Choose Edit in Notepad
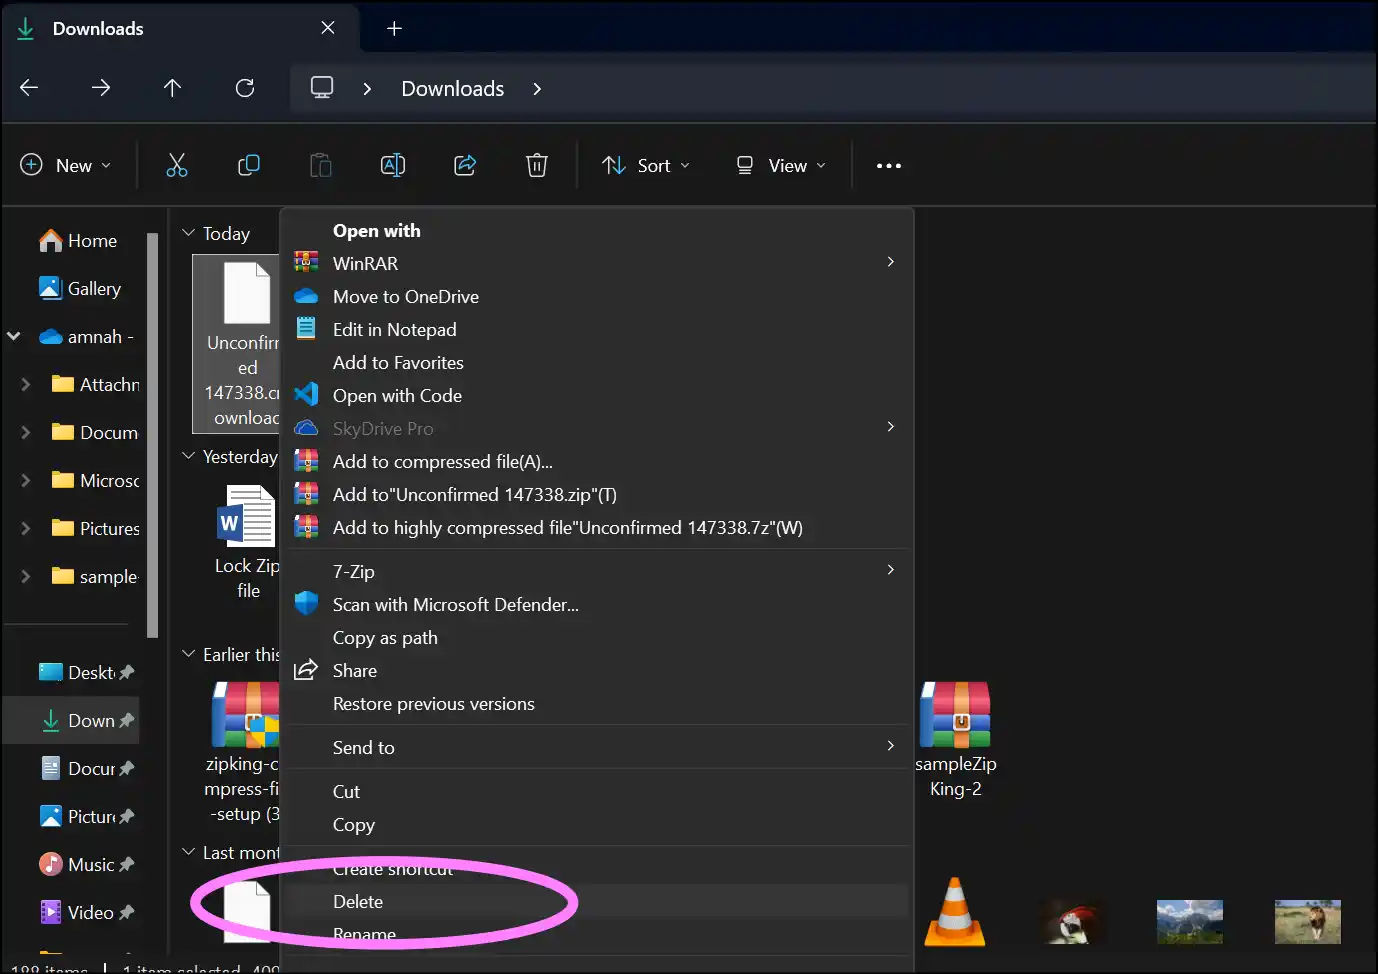 598,330
